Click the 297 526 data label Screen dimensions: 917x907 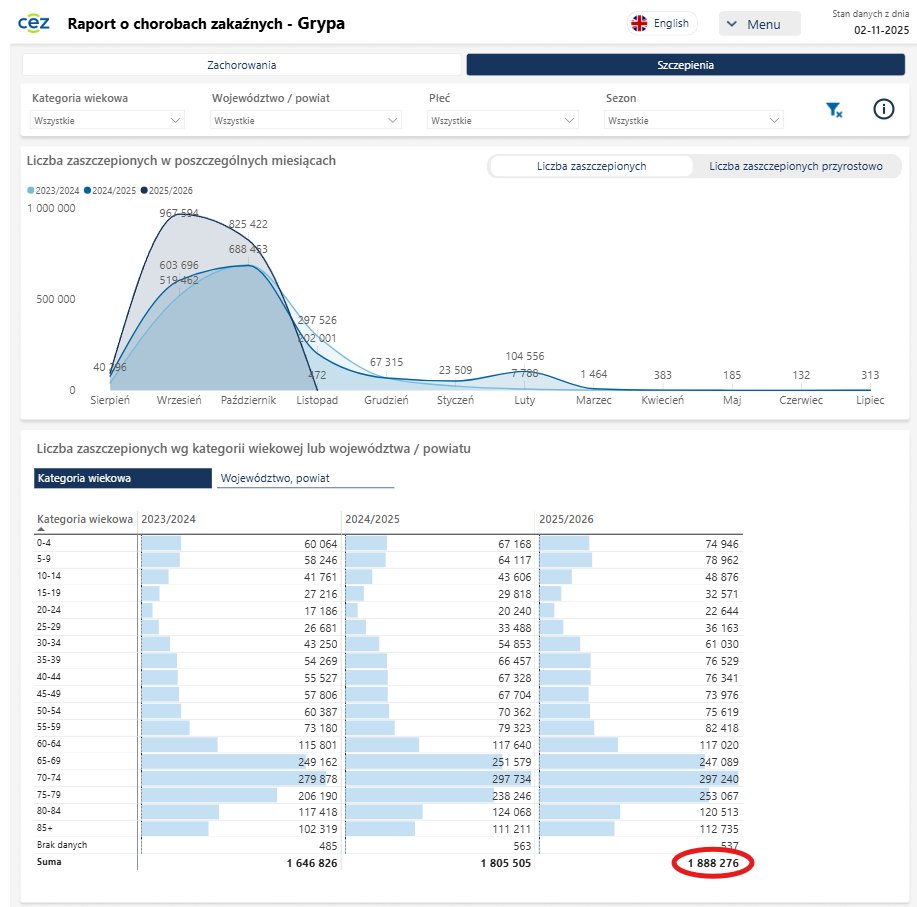click(317, 320)
